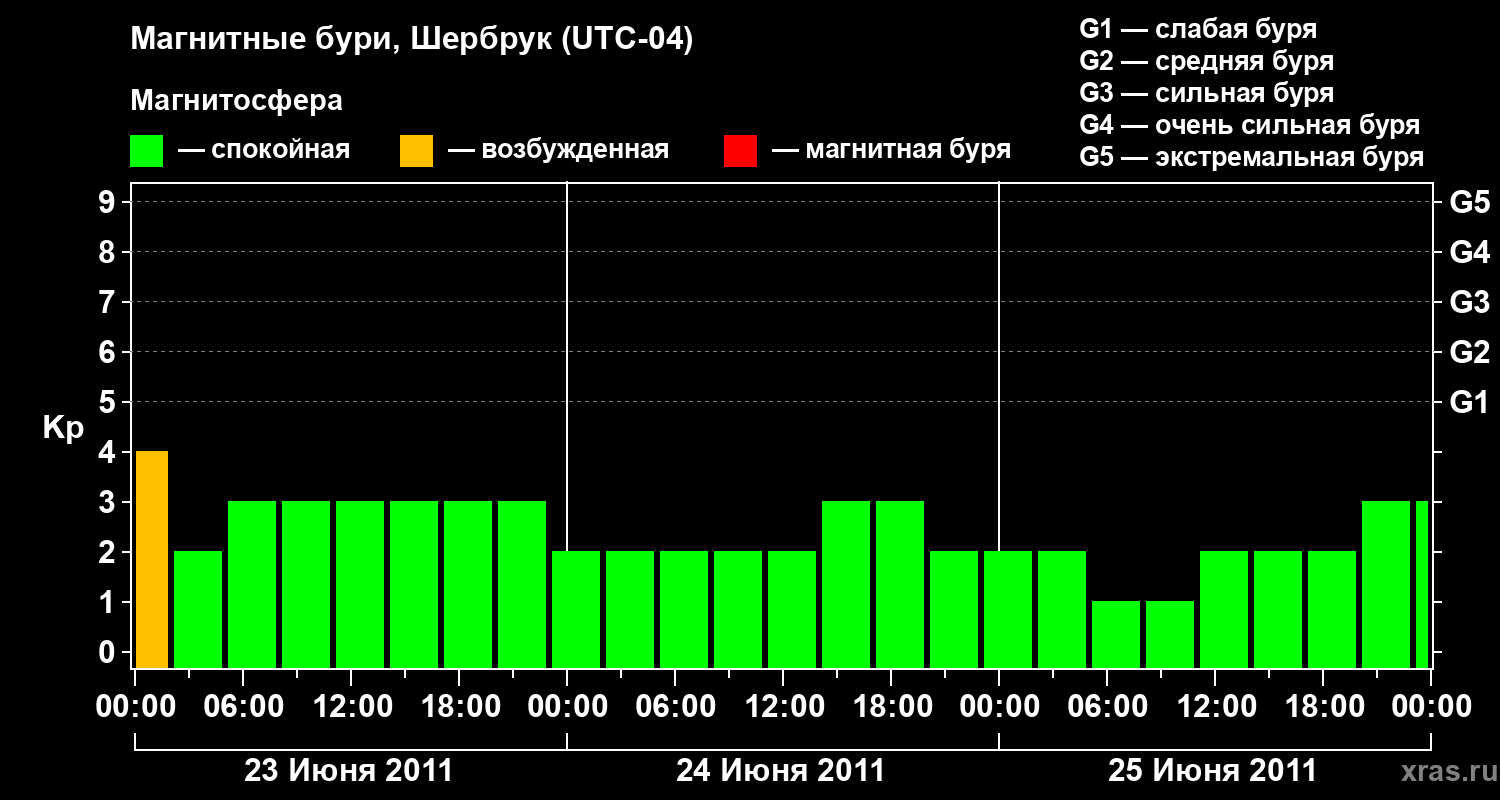Click the '18:00' time label under 24 June

pos(891,706)
